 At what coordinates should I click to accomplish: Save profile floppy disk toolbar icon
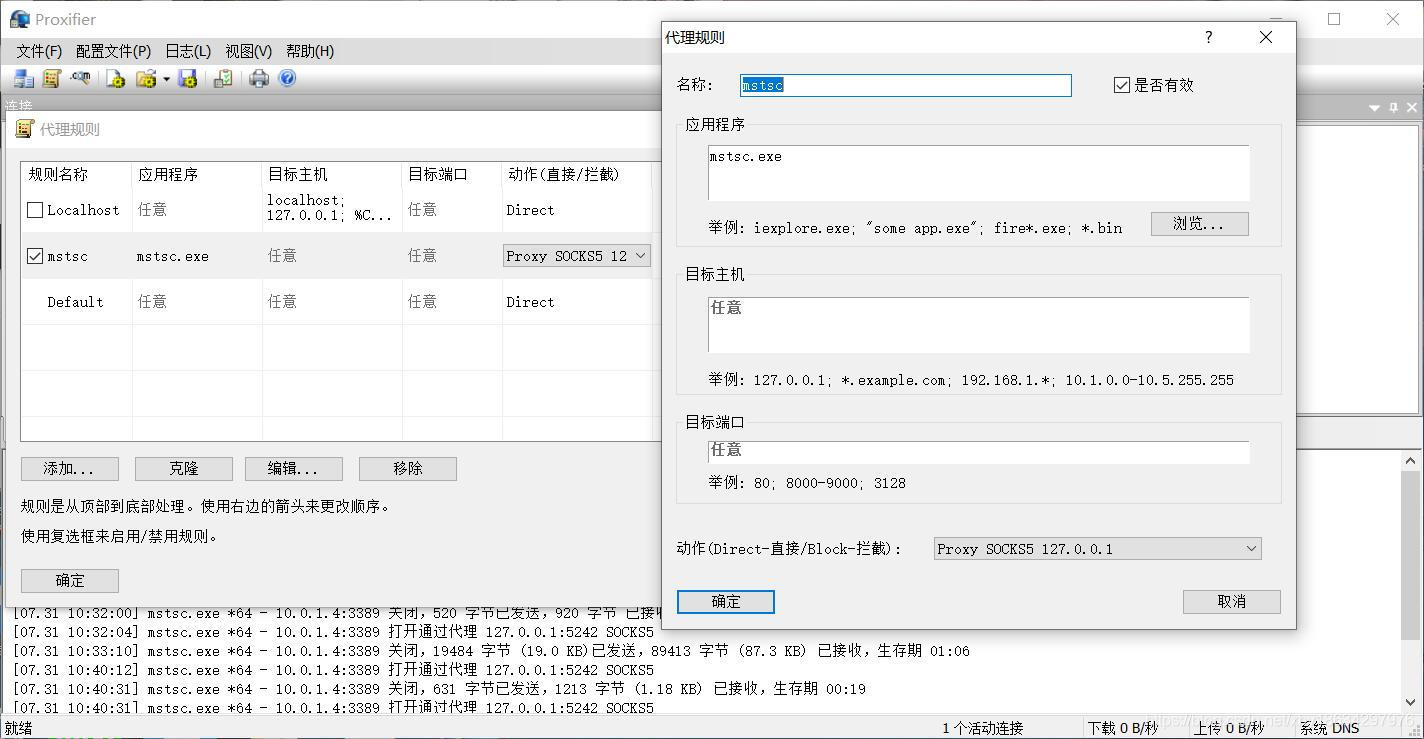click(187, 78)
